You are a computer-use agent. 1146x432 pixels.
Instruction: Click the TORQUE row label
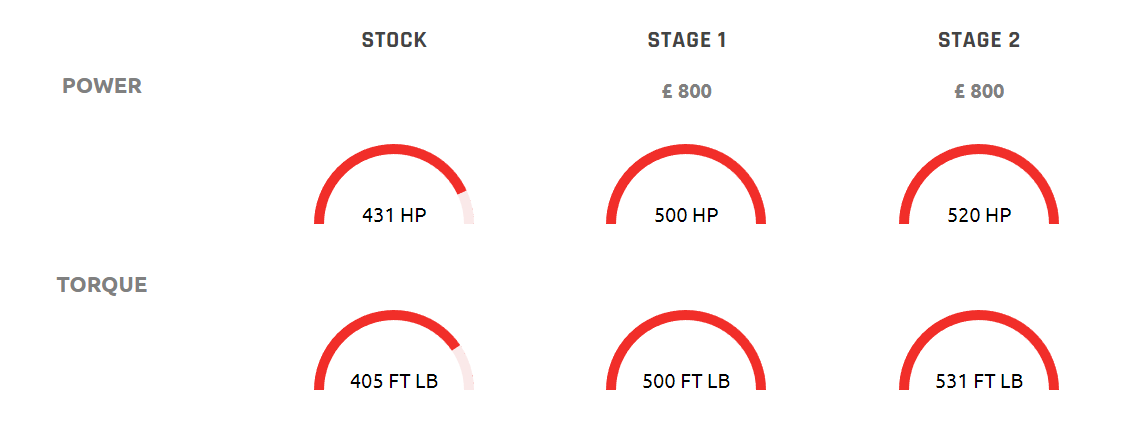(102, 285)
